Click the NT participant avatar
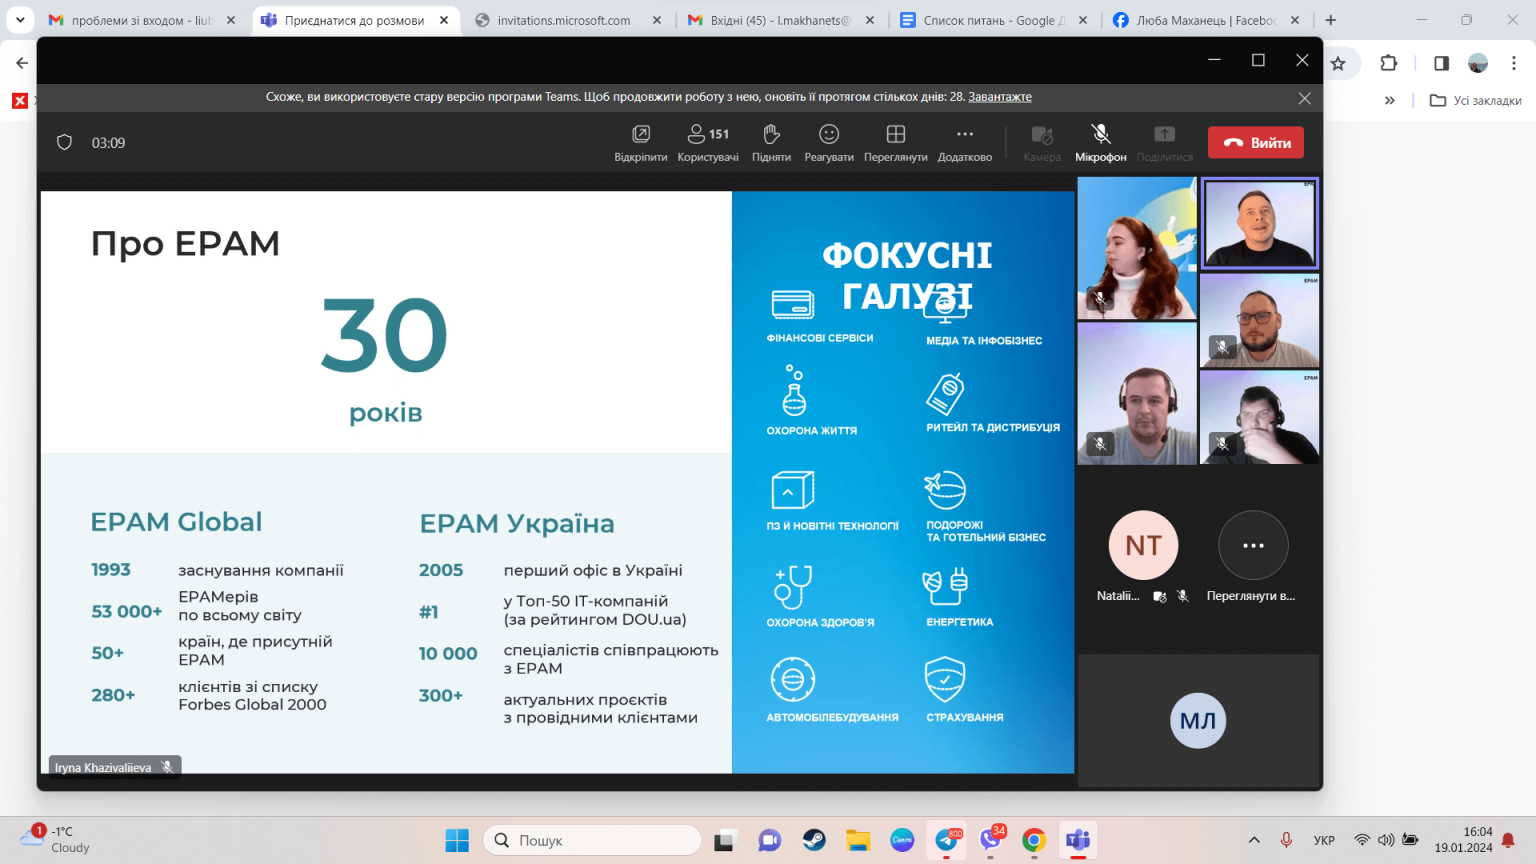The image size is (1536, 864). tap(1144, 545)
